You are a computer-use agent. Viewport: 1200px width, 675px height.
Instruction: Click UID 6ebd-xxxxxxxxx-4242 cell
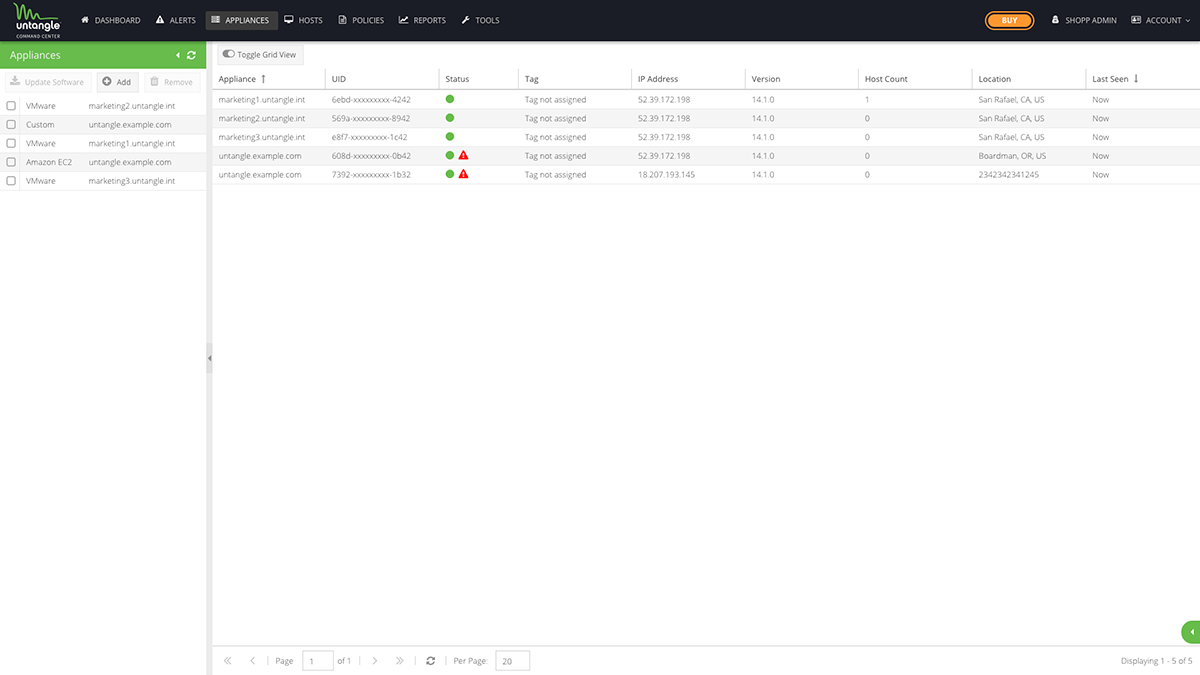(x=371, y=100)
